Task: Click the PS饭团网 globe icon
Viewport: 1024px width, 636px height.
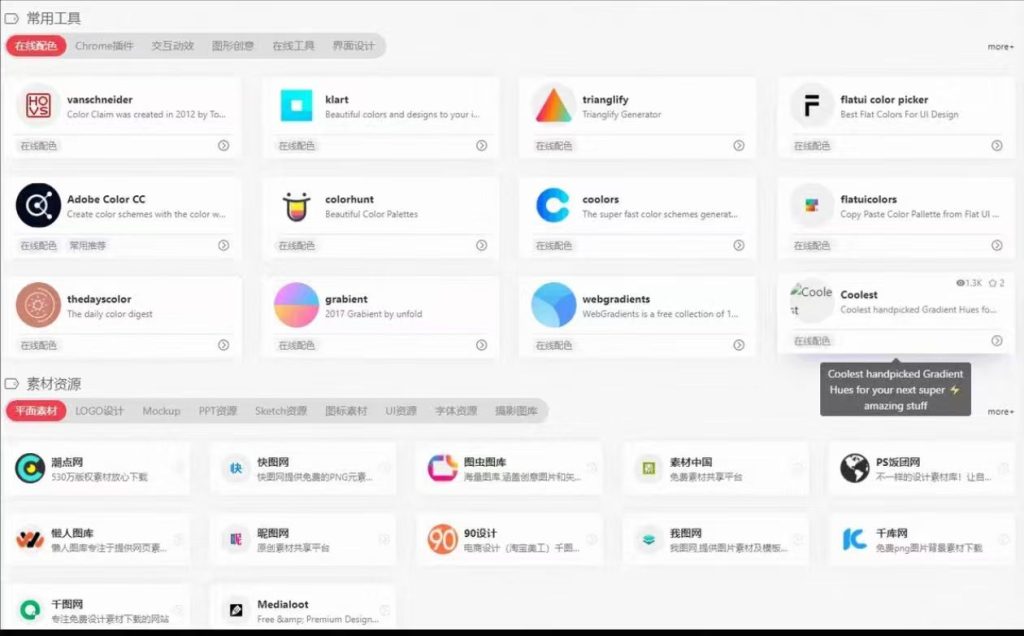Action: point(854,468)
